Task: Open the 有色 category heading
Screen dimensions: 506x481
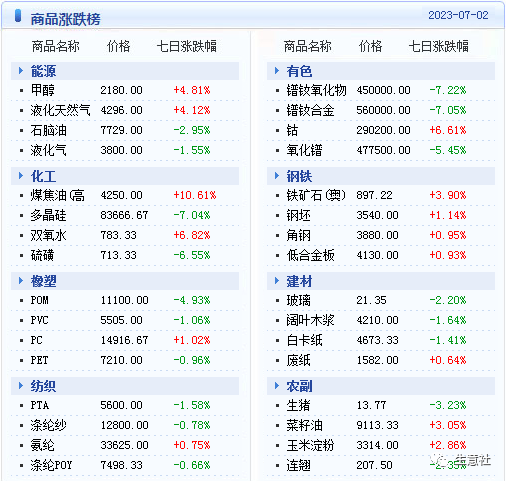Action: [299, 71]
